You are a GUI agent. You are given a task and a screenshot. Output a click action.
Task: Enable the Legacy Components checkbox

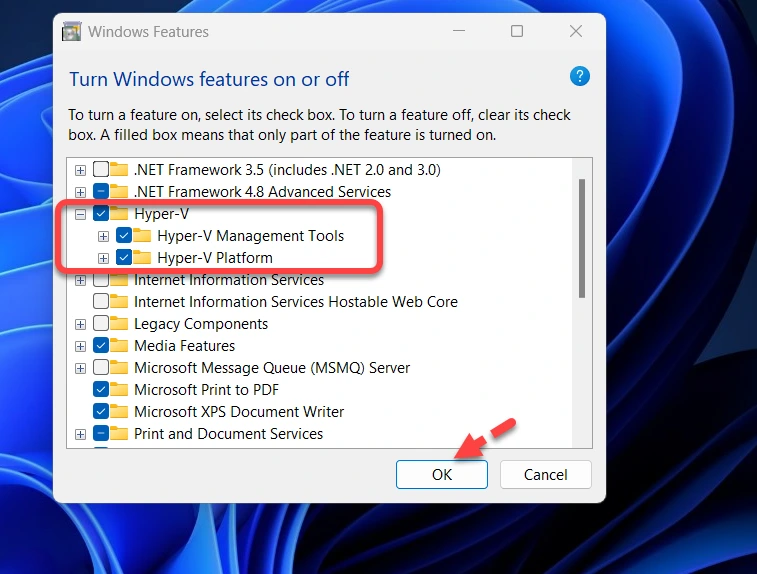tap(100, 323)
